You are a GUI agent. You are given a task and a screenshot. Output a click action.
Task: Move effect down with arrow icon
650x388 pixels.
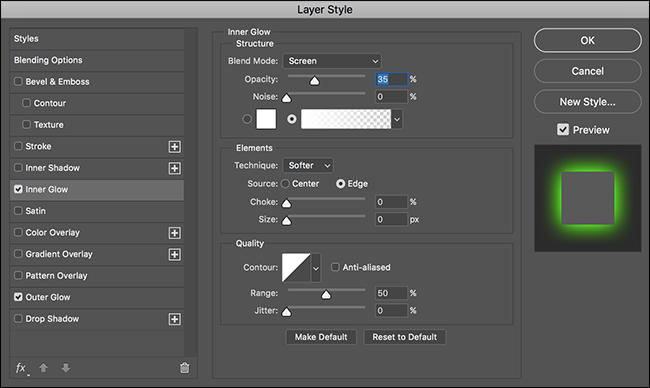(x=65, y=368)
